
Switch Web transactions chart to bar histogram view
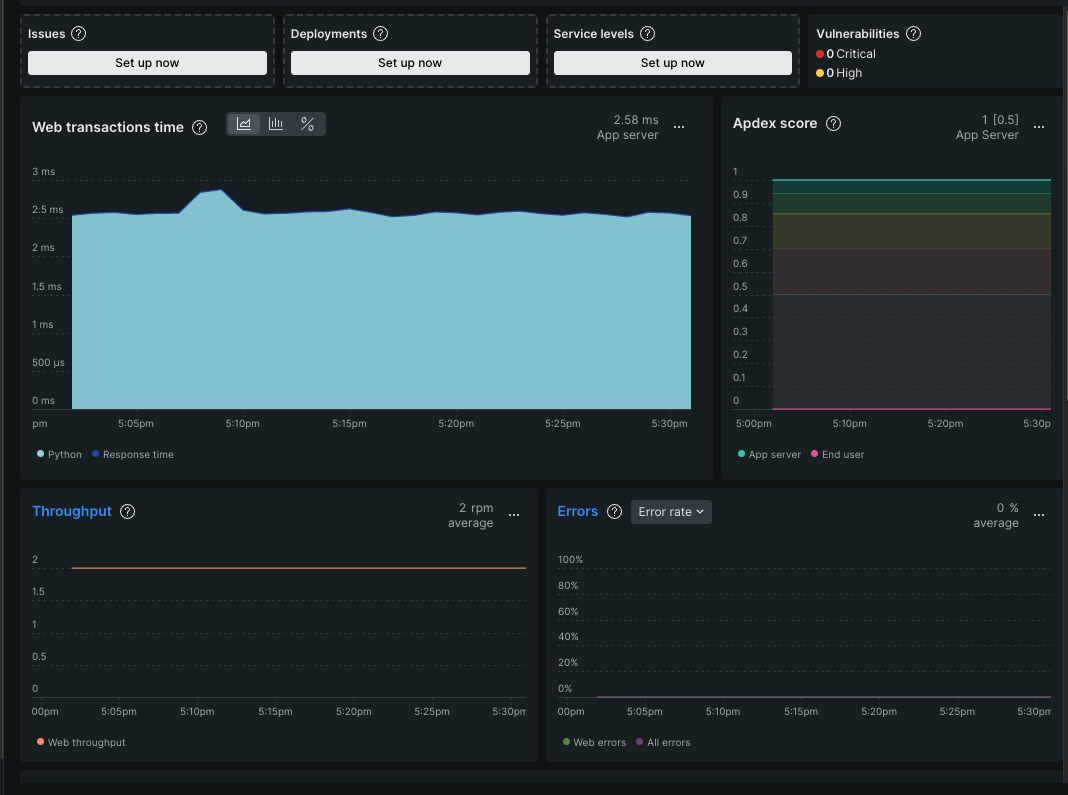(276, 124)
